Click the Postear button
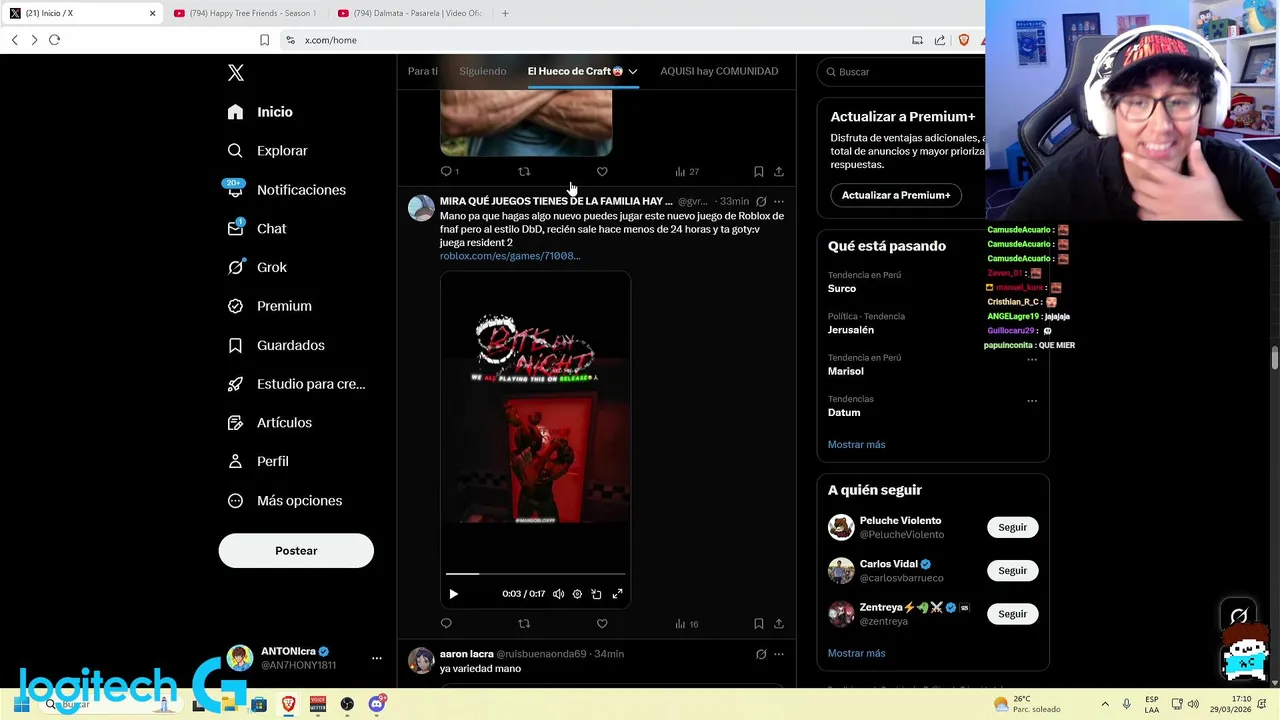 [x=296, y=551]
